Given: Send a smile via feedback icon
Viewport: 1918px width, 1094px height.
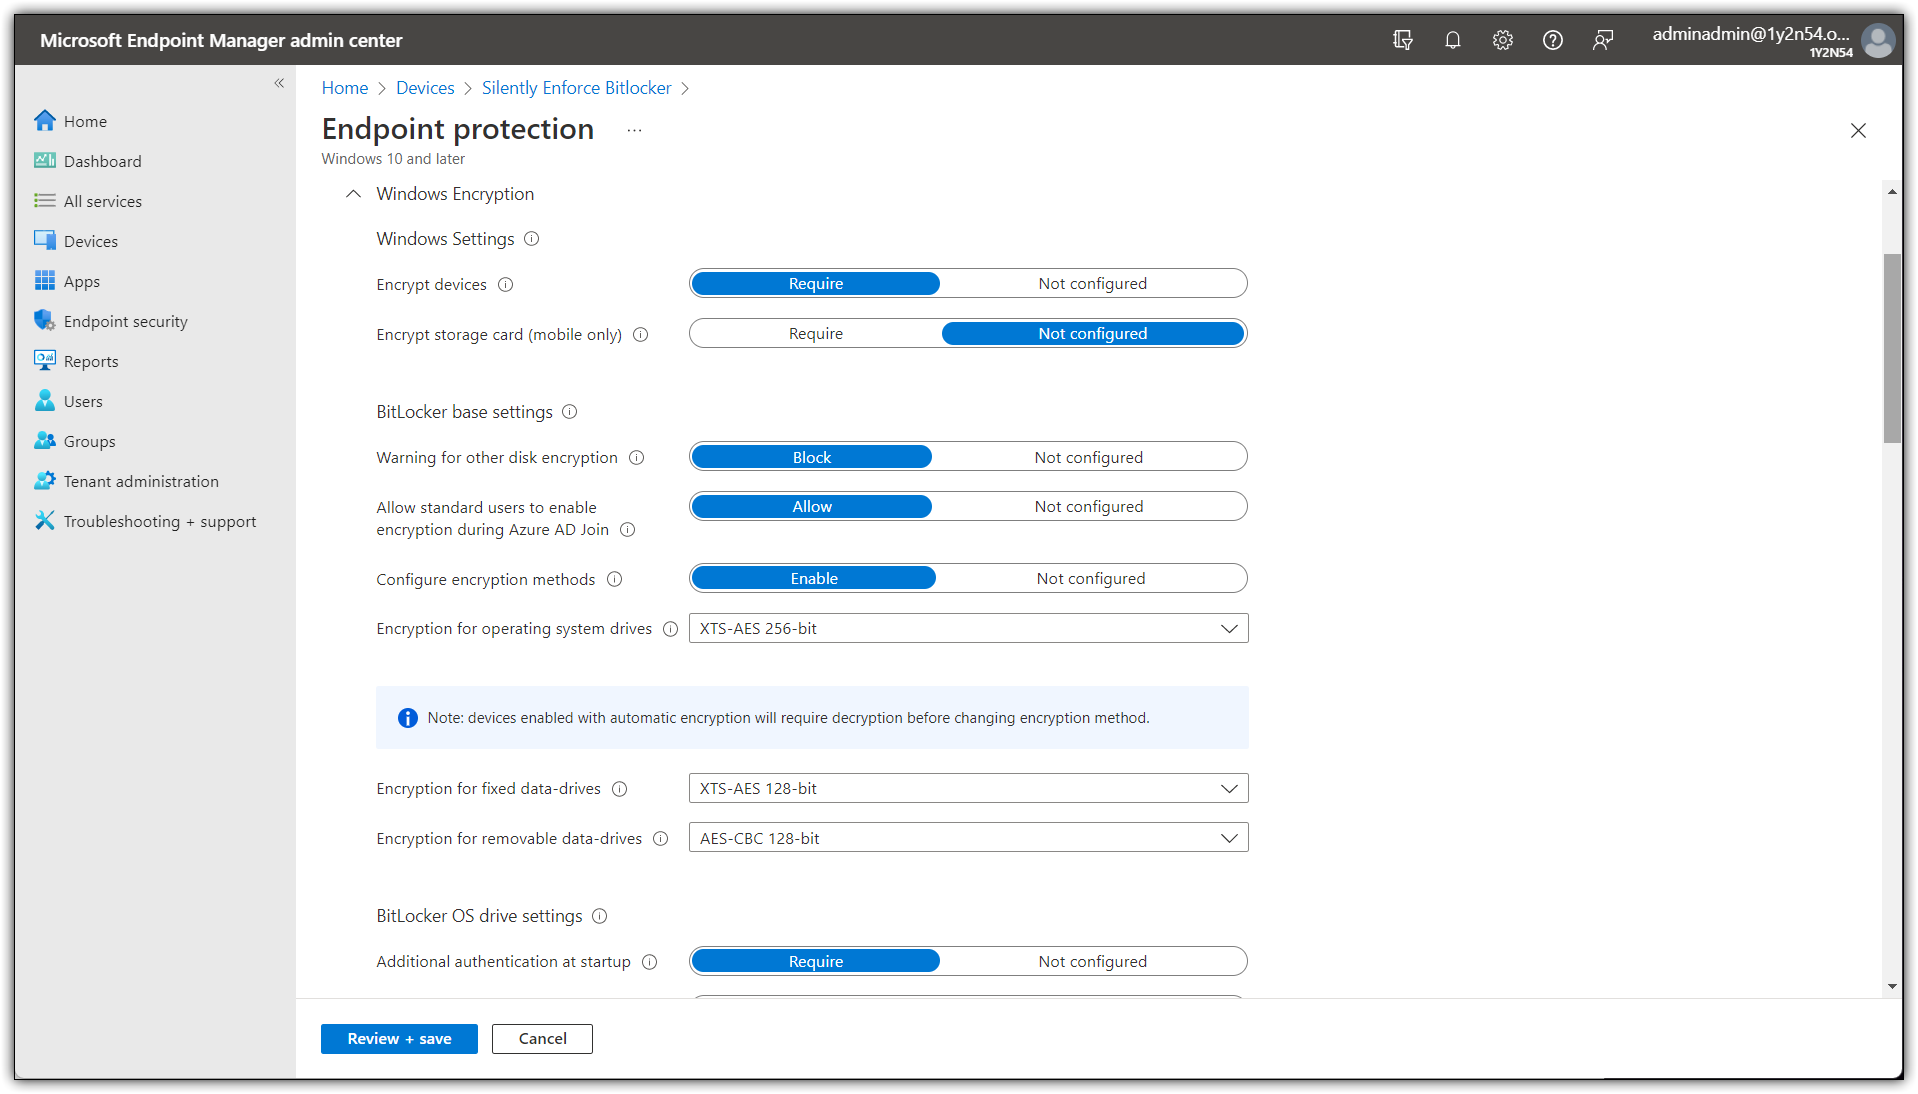Looking at the screenshot, I should [1603, 40].
